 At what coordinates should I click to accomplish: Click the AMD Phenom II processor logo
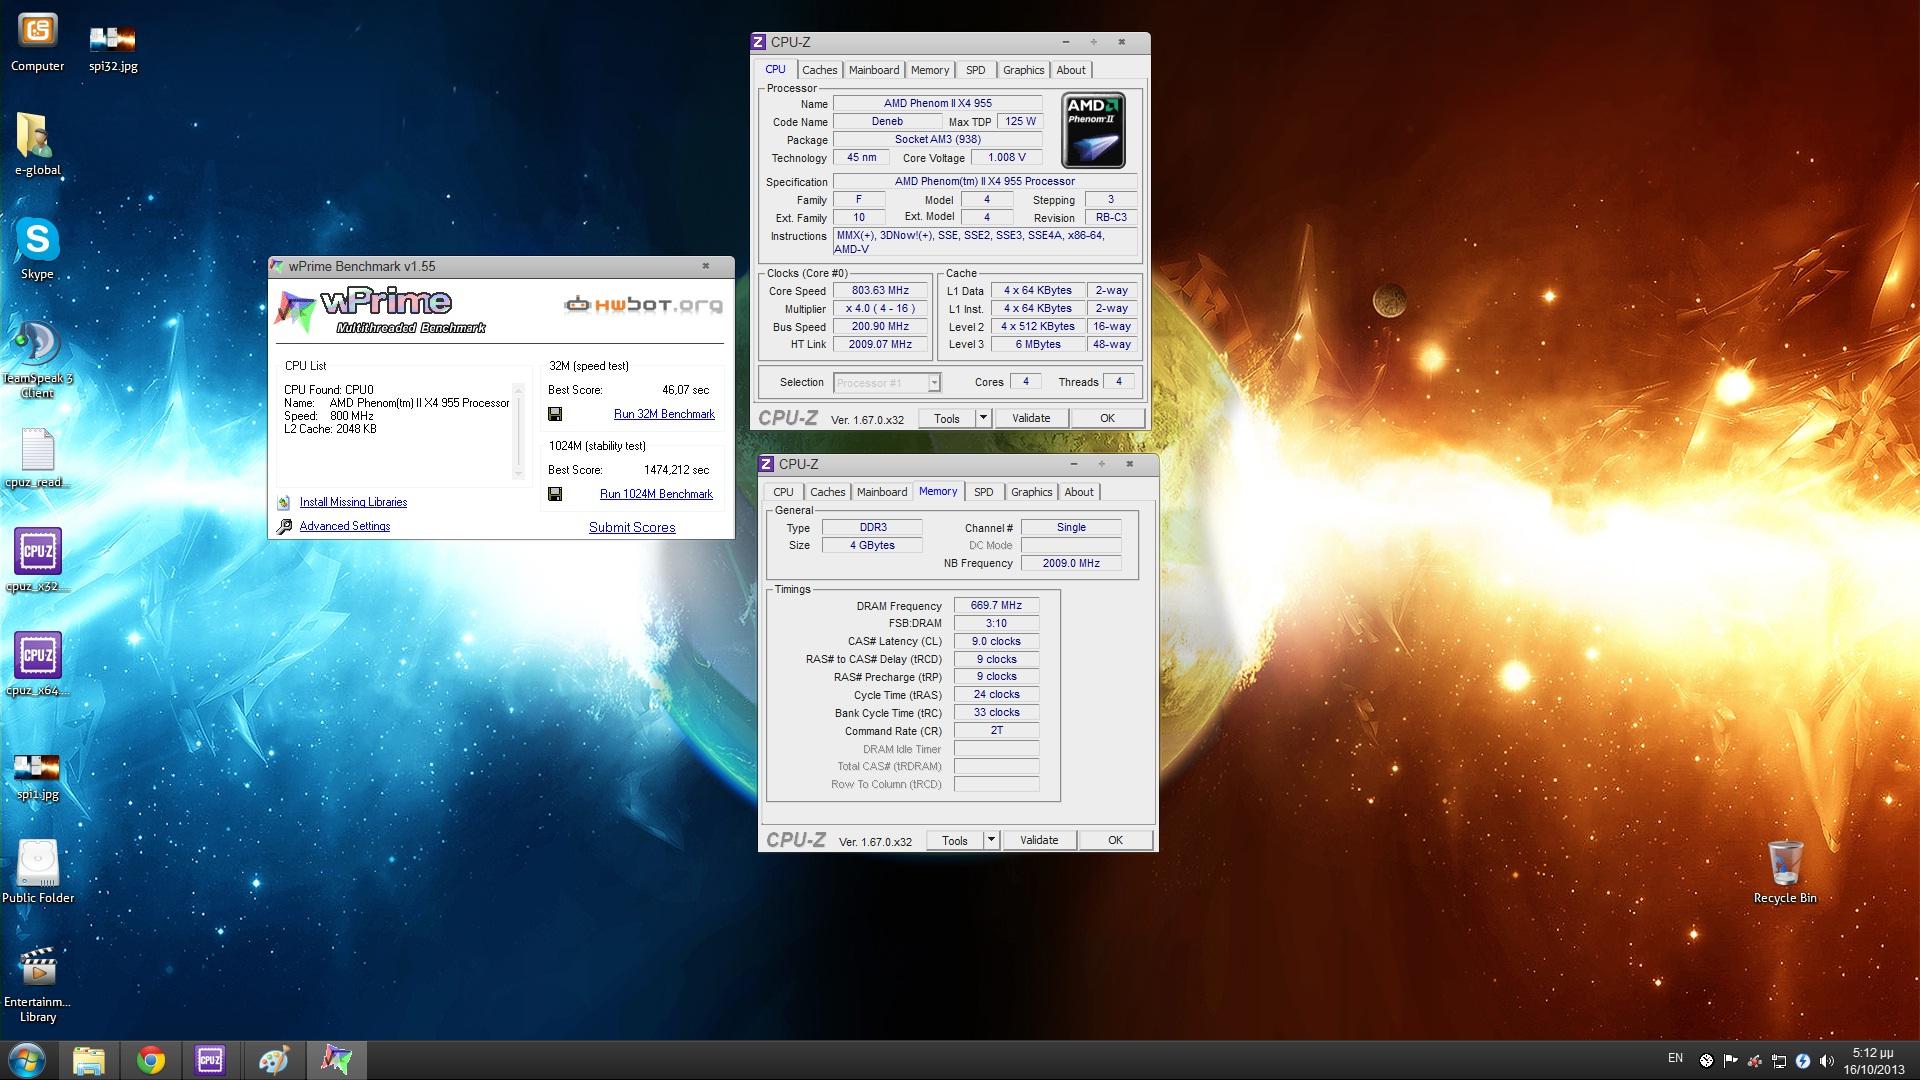pos(1093,130)
